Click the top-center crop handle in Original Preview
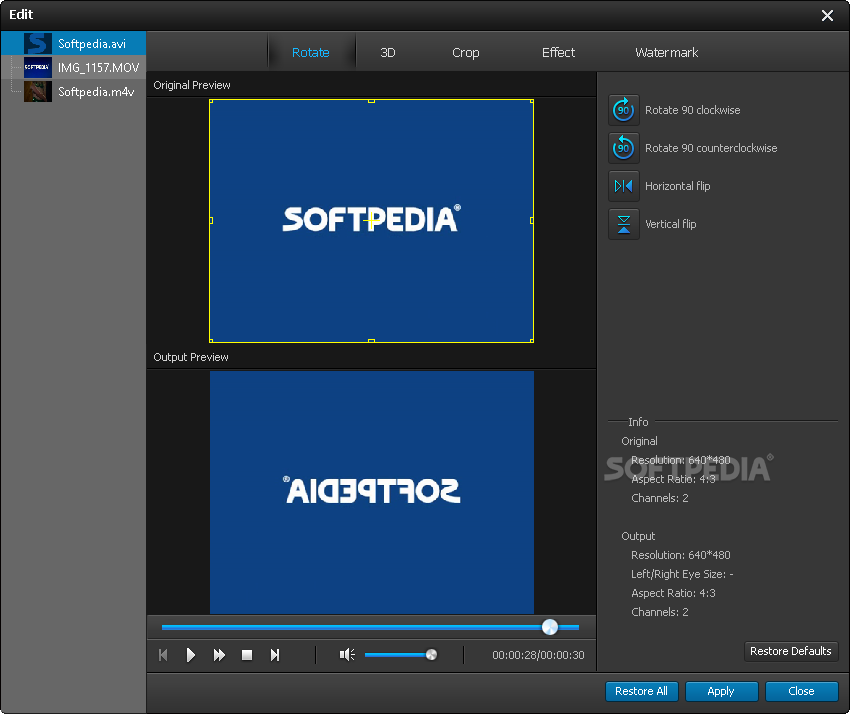 371,101
